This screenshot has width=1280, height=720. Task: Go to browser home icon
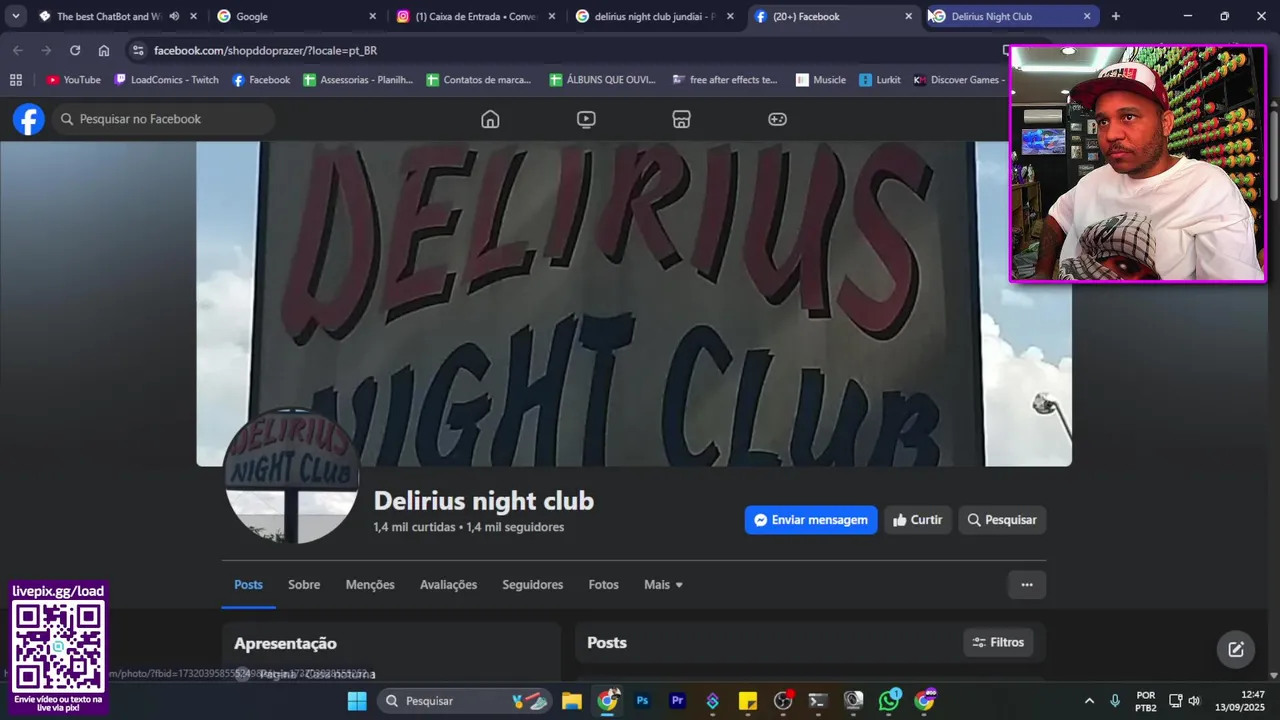pyautogui.click(x=104, y=50)
